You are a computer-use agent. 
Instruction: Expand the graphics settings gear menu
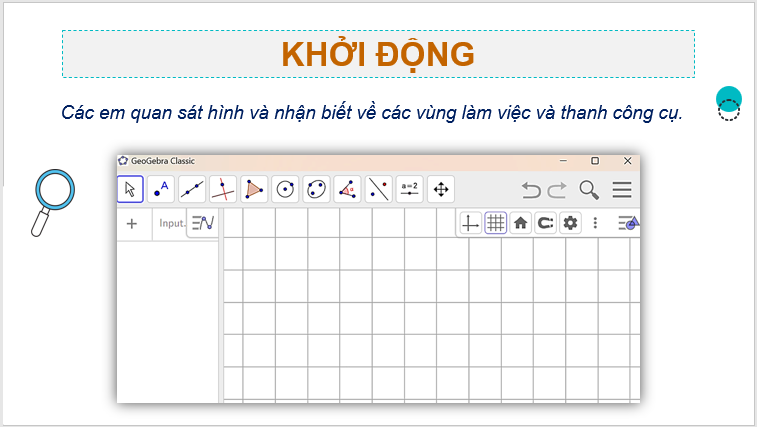570,223
